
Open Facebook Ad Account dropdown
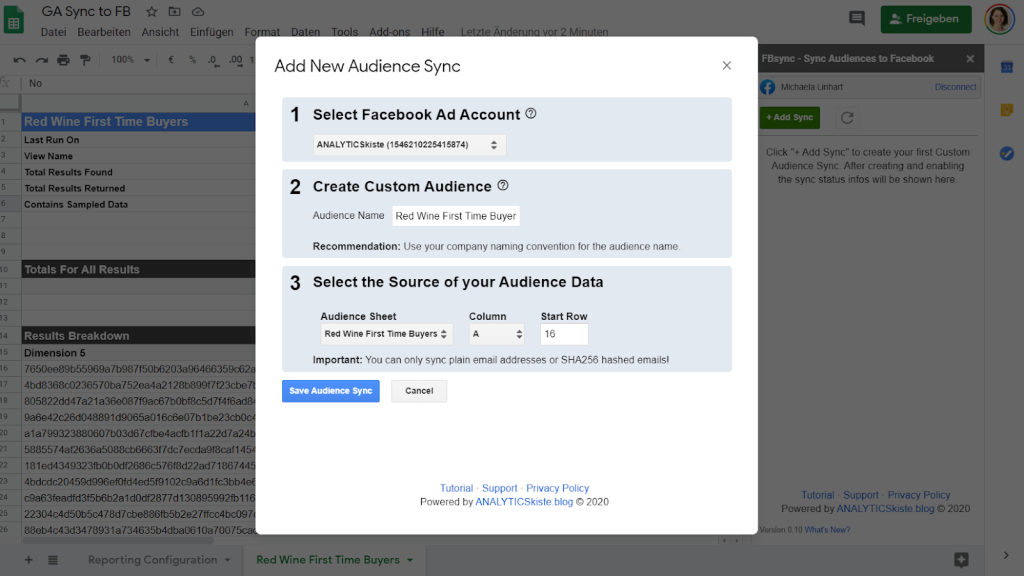coord(409,145)
